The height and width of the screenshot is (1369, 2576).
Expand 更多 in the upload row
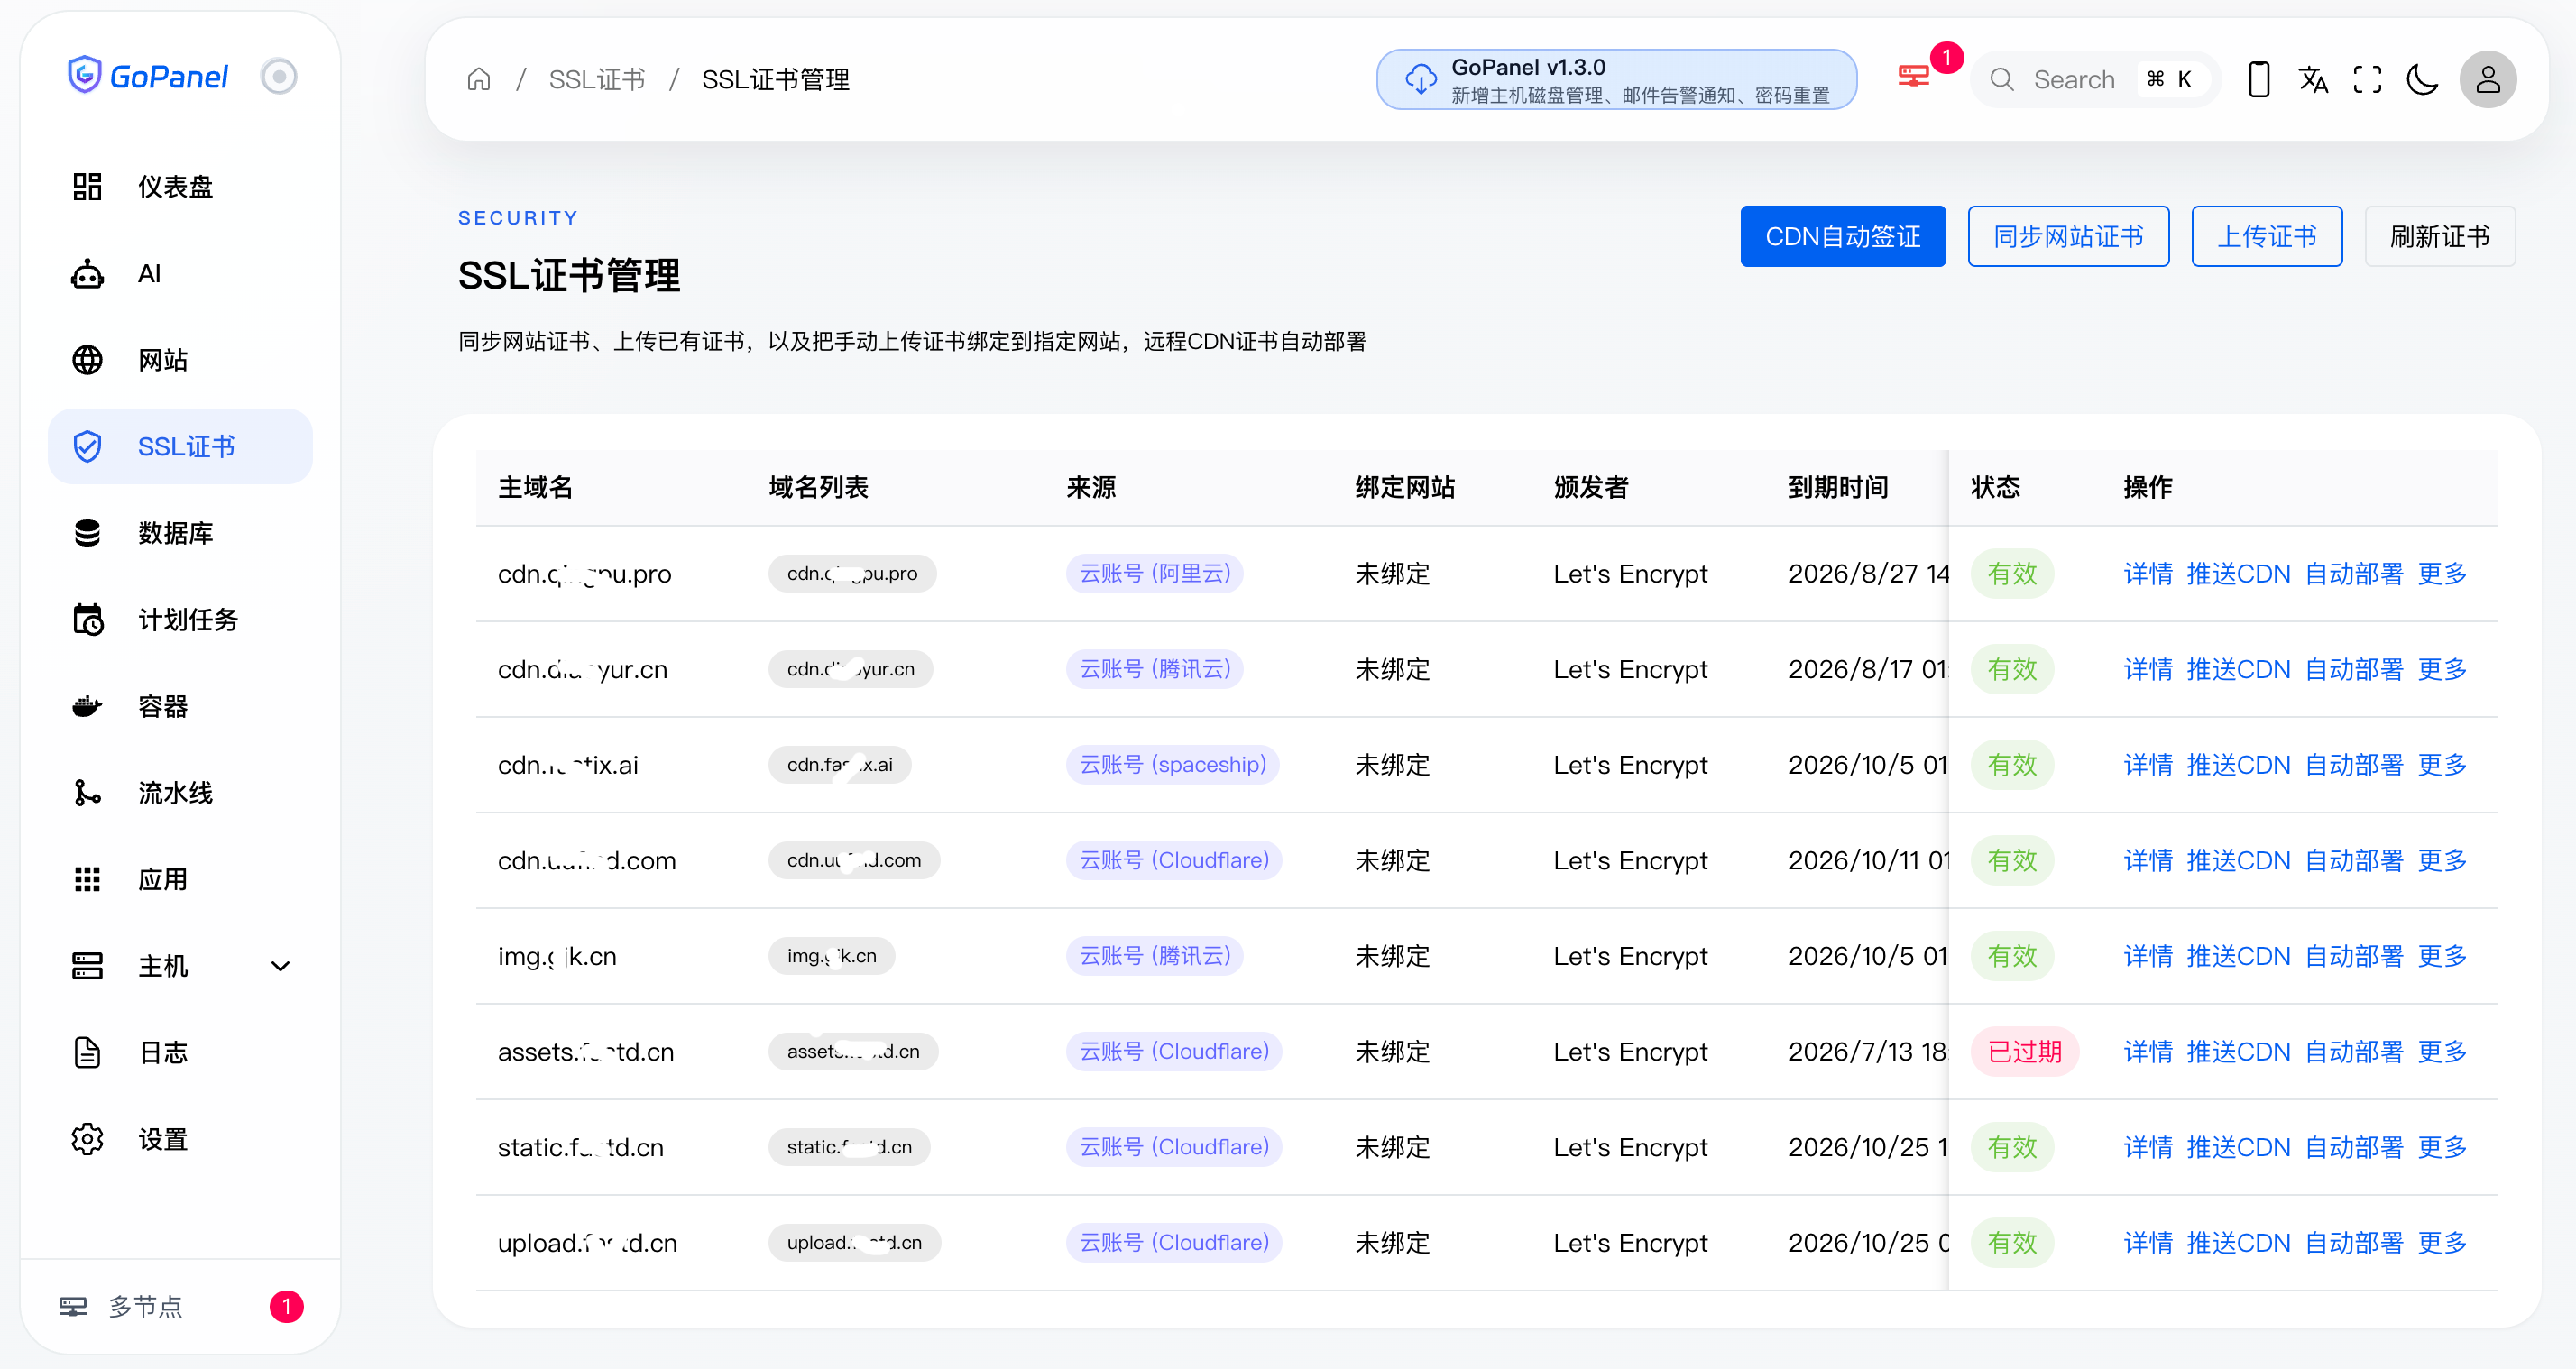pyautogui.click(x=2442, y=1243)
